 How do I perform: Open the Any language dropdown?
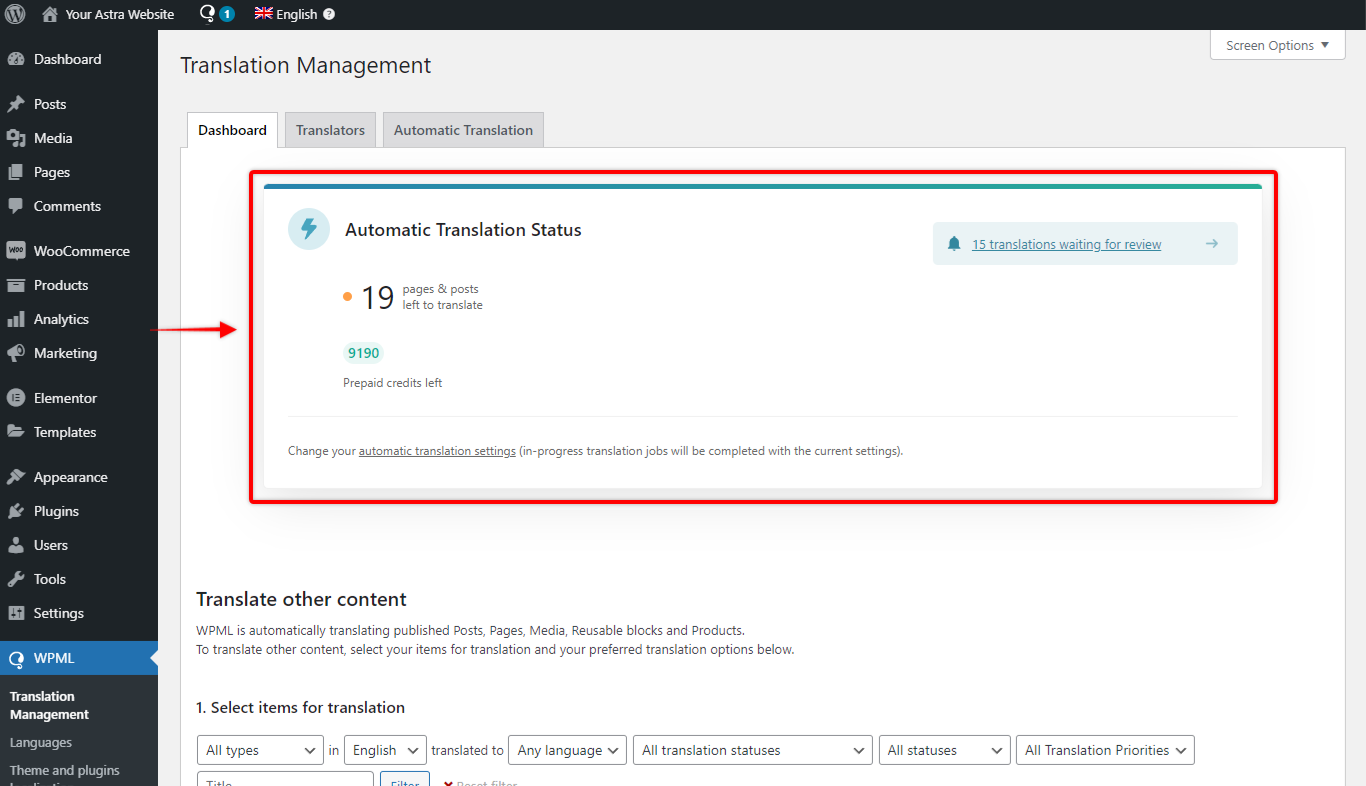[x=567, y=750]
